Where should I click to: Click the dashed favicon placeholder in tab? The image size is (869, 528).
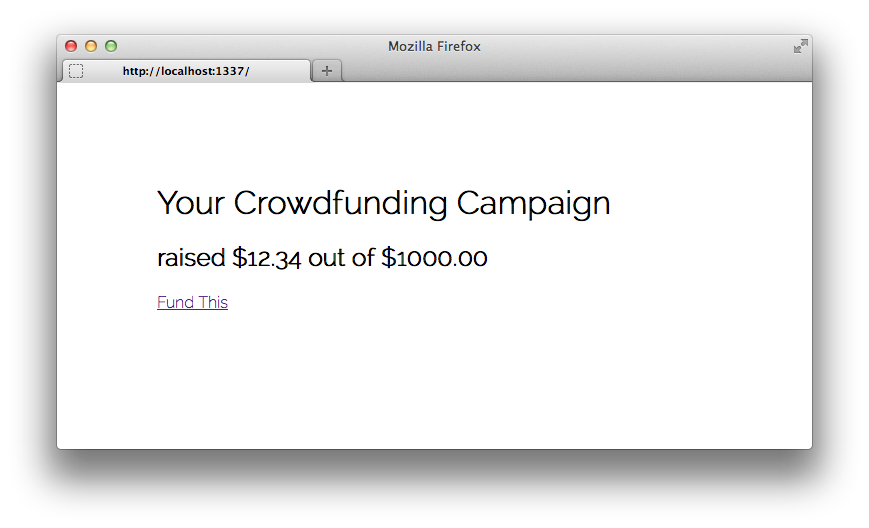pyautogui.click(x=76, y=71)
